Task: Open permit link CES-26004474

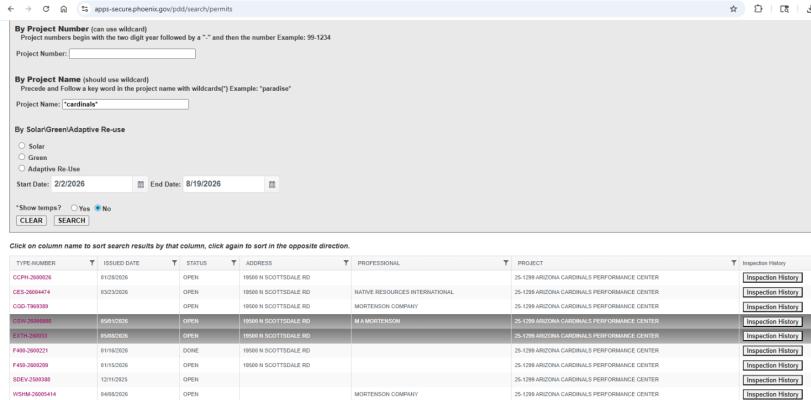Action: (31, 292)
